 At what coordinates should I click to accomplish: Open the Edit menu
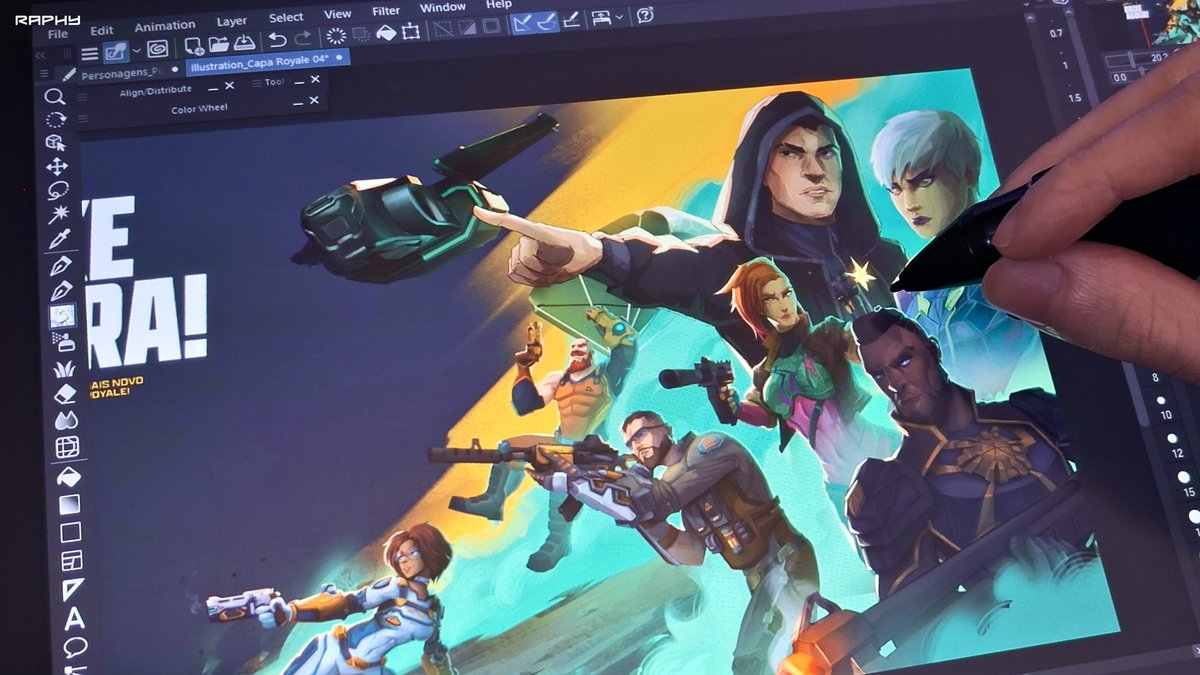pyautogui.click(x=102, y=30)
